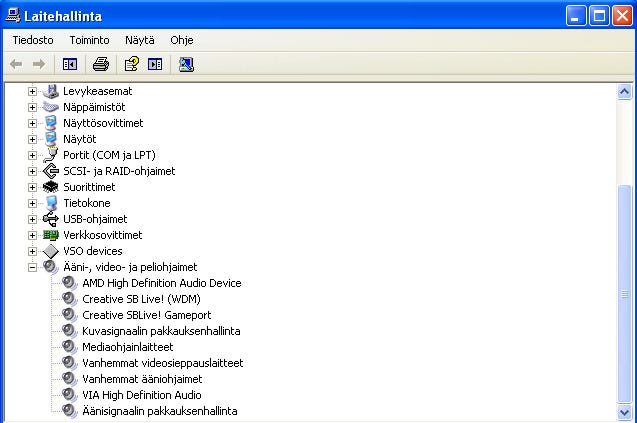Open the Näytä menu
The image size is (637, 423).
140,40
